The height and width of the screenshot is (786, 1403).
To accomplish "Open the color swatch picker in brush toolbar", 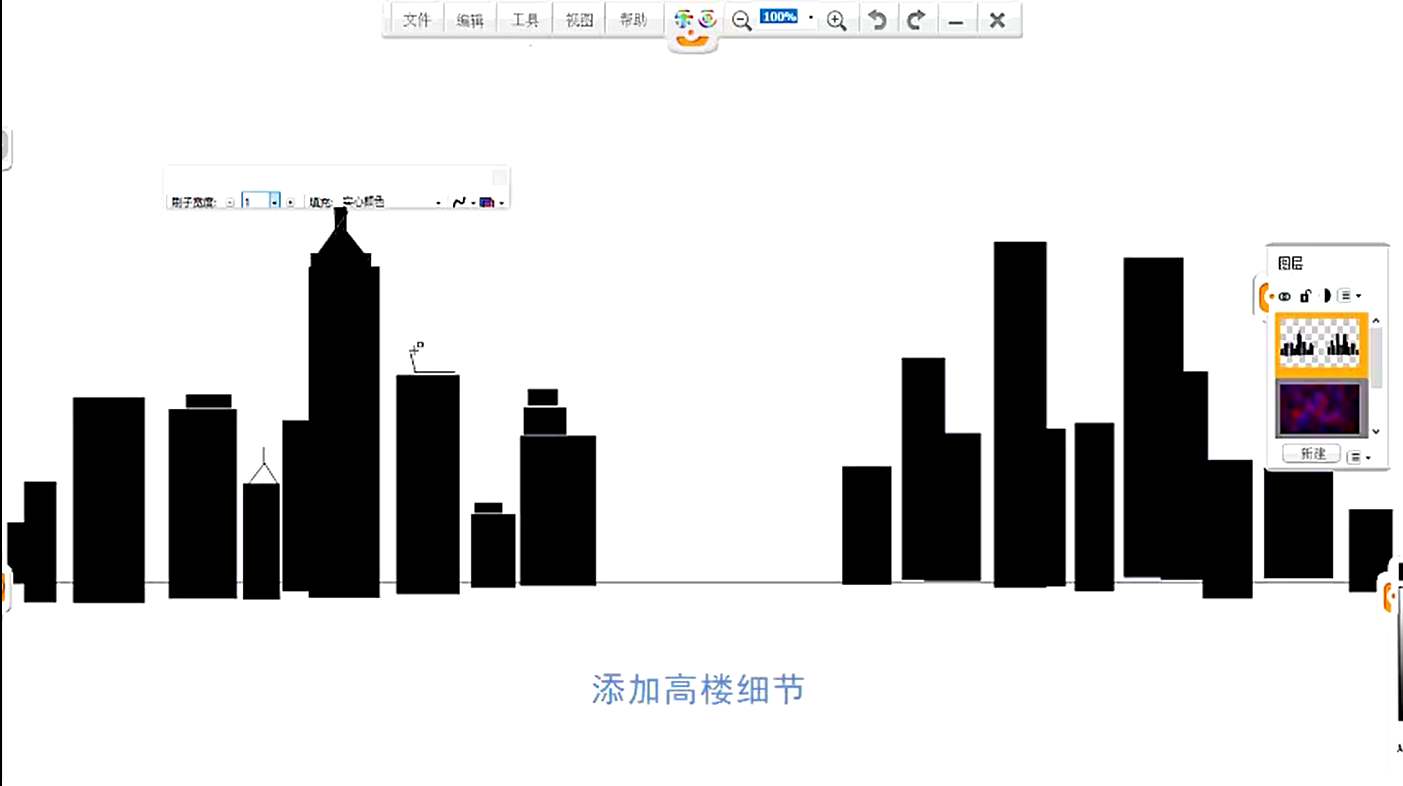I will [x=489, y=202].
